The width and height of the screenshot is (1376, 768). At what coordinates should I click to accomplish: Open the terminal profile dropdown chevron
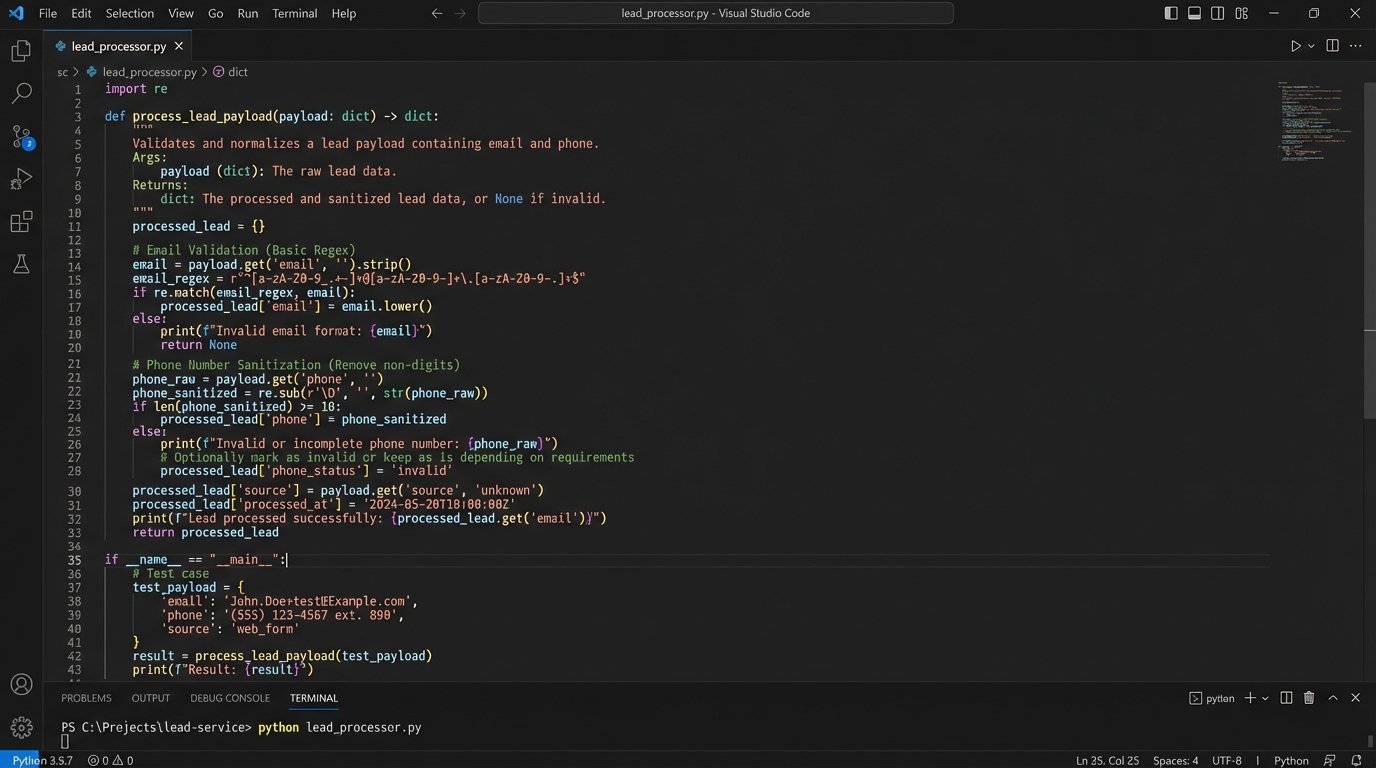pyautogui.click(x=1266, y=697)
